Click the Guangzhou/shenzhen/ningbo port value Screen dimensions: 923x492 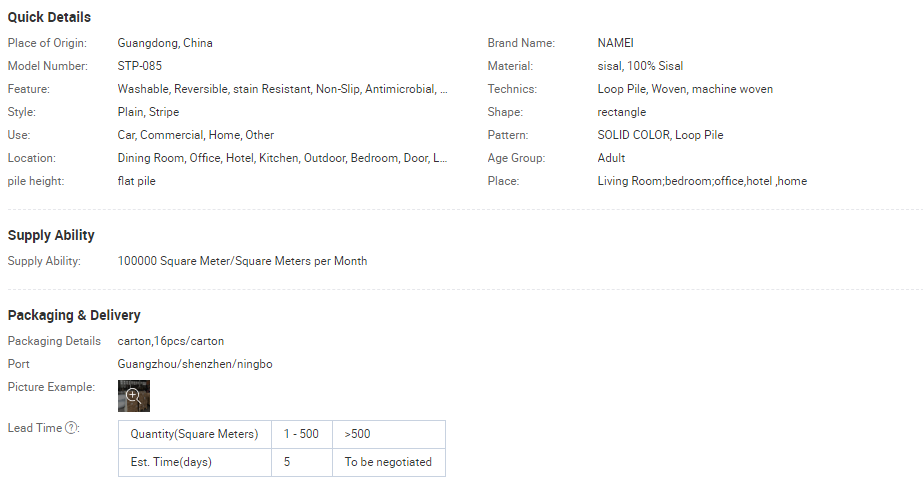click(x=195, y=364)
